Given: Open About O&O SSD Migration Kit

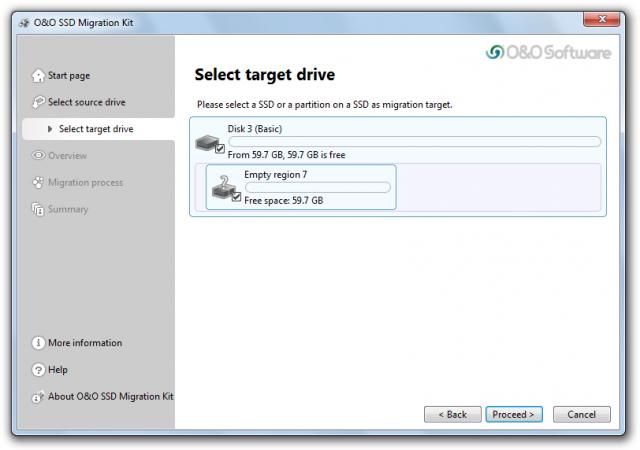Looking at the screenshot, I should point(111,397).
